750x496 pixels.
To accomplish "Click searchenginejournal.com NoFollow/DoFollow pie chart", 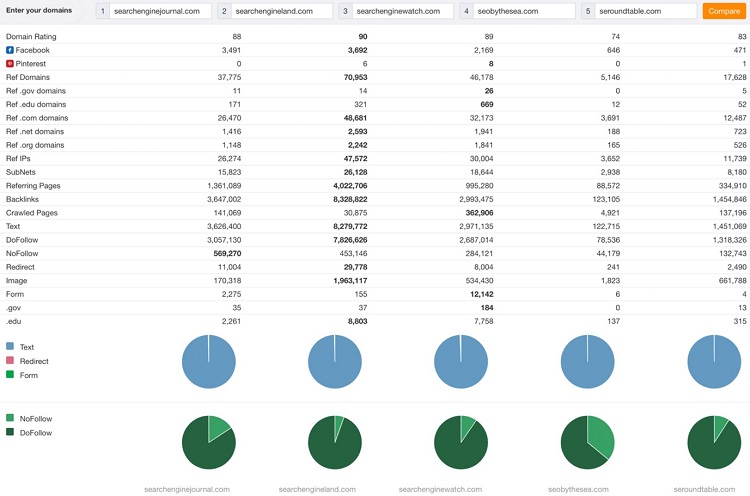I will [209, 442].
